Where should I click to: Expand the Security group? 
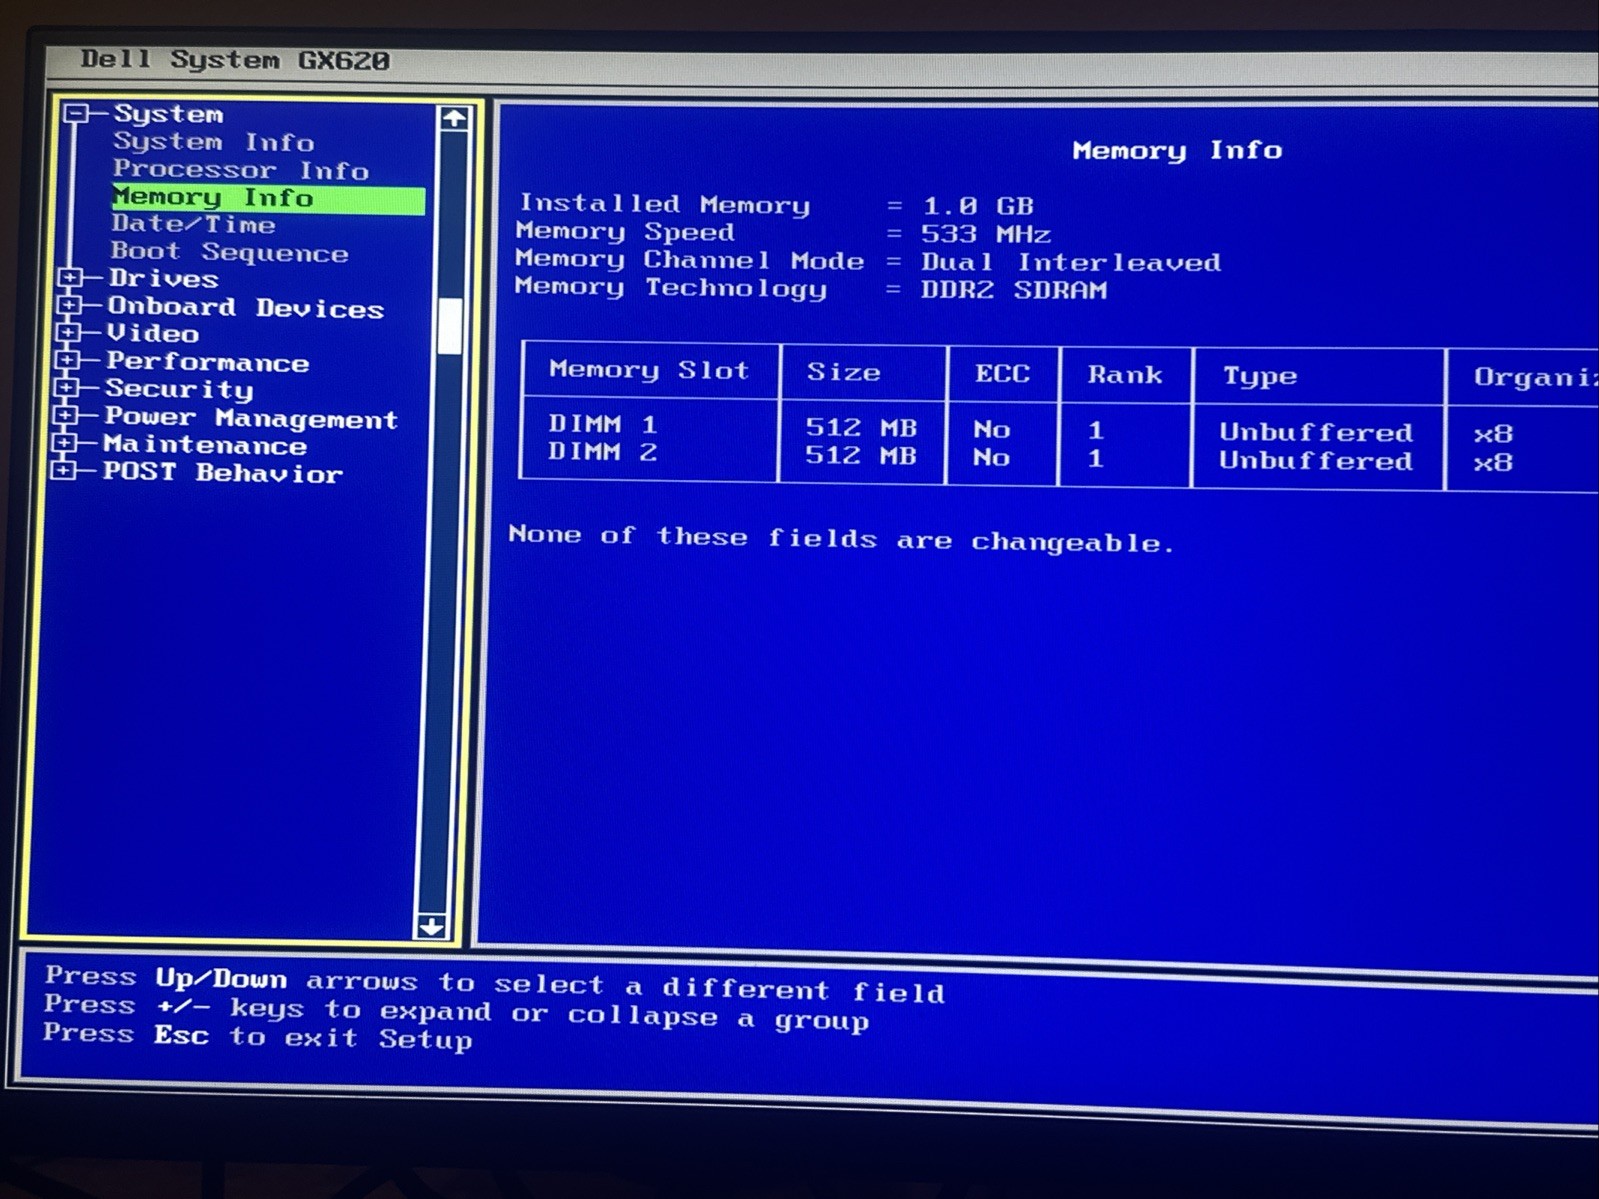click(x=67, y=387)
